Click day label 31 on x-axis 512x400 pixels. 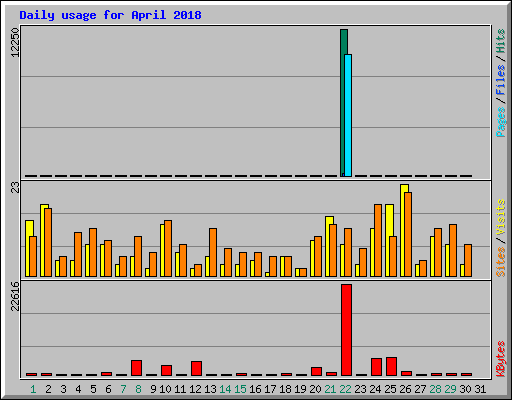pos(480,389)
